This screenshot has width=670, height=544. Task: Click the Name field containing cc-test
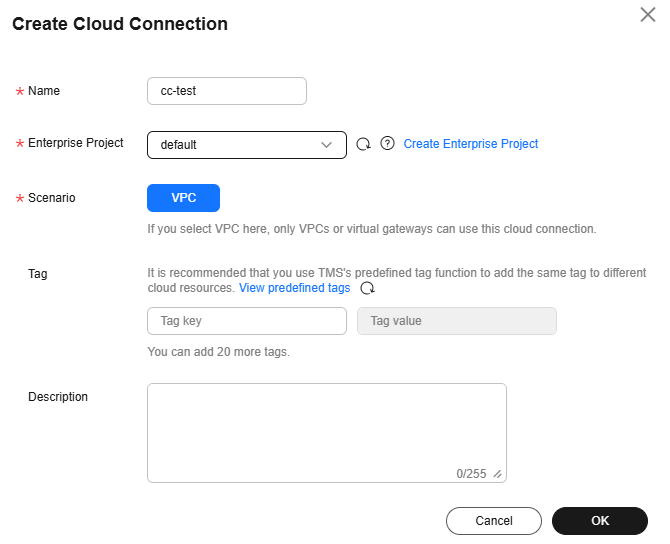tap(227, 91)
